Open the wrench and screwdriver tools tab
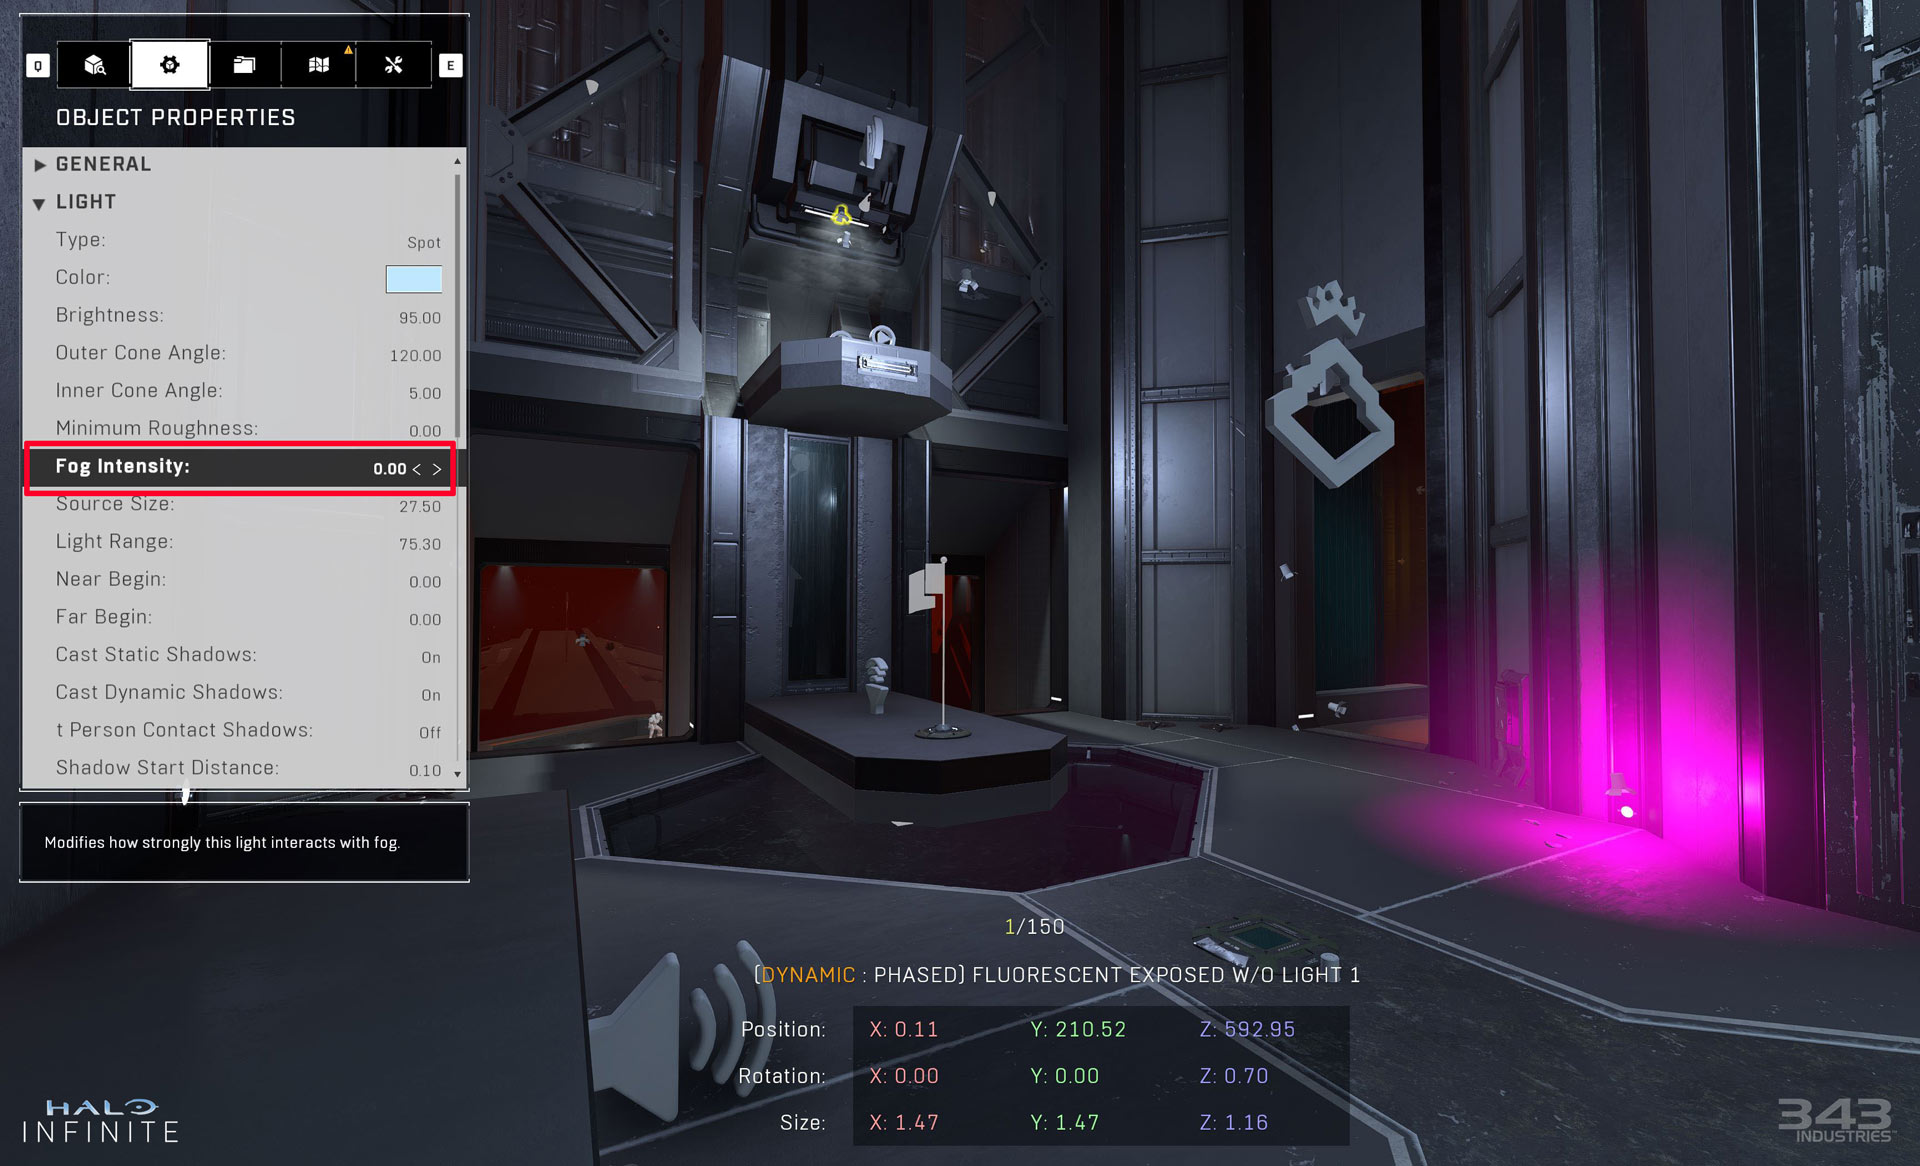 click(393, 65)
